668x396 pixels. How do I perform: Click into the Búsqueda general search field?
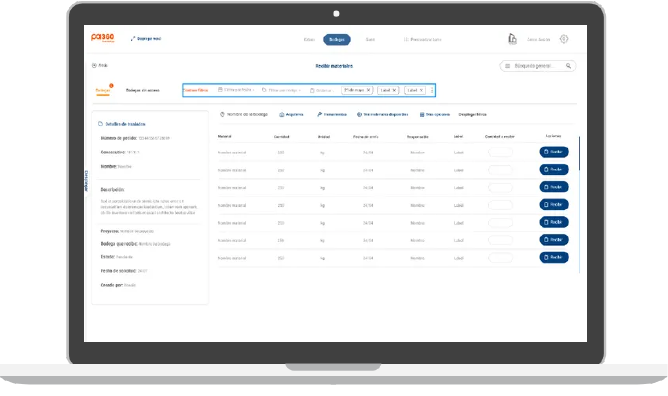point(537,66)
